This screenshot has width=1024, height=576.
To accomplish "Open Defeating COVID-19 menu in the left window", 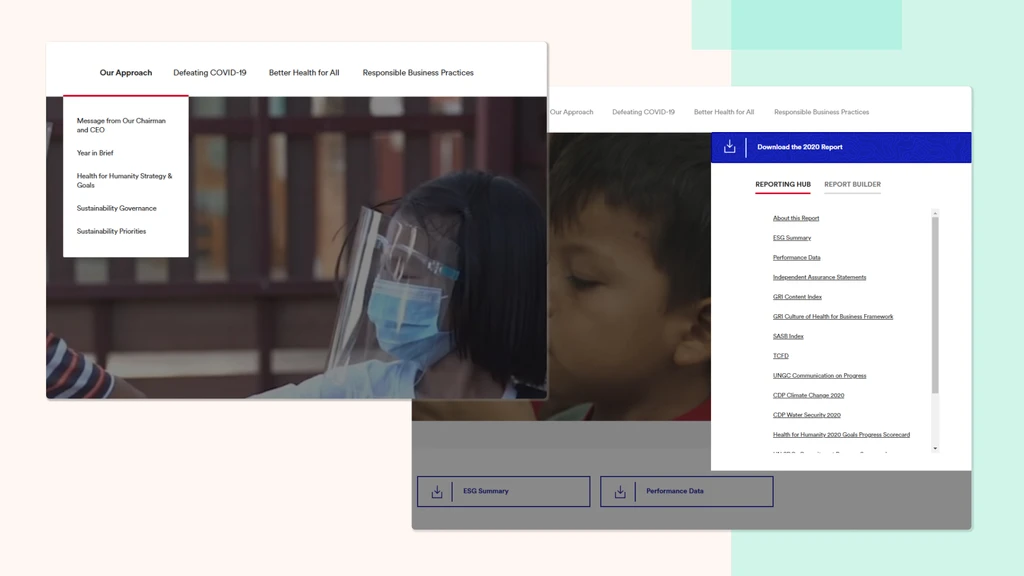I will (x=209, y=73).
